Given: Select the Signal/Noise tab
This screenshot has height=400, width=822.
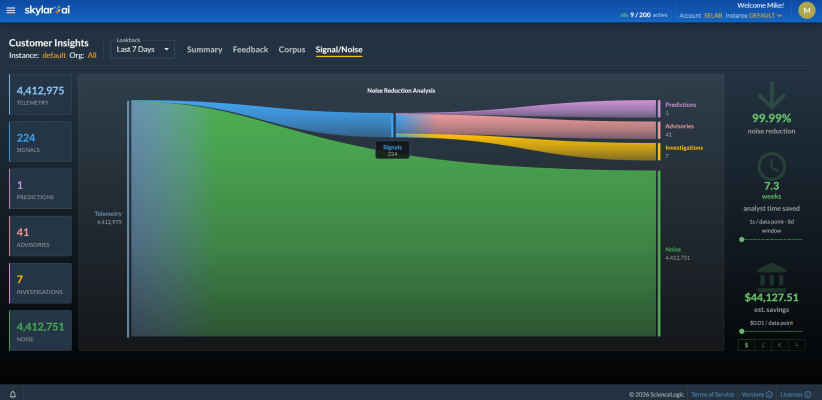Looking at the screenshot, I should tap(339, 50).
